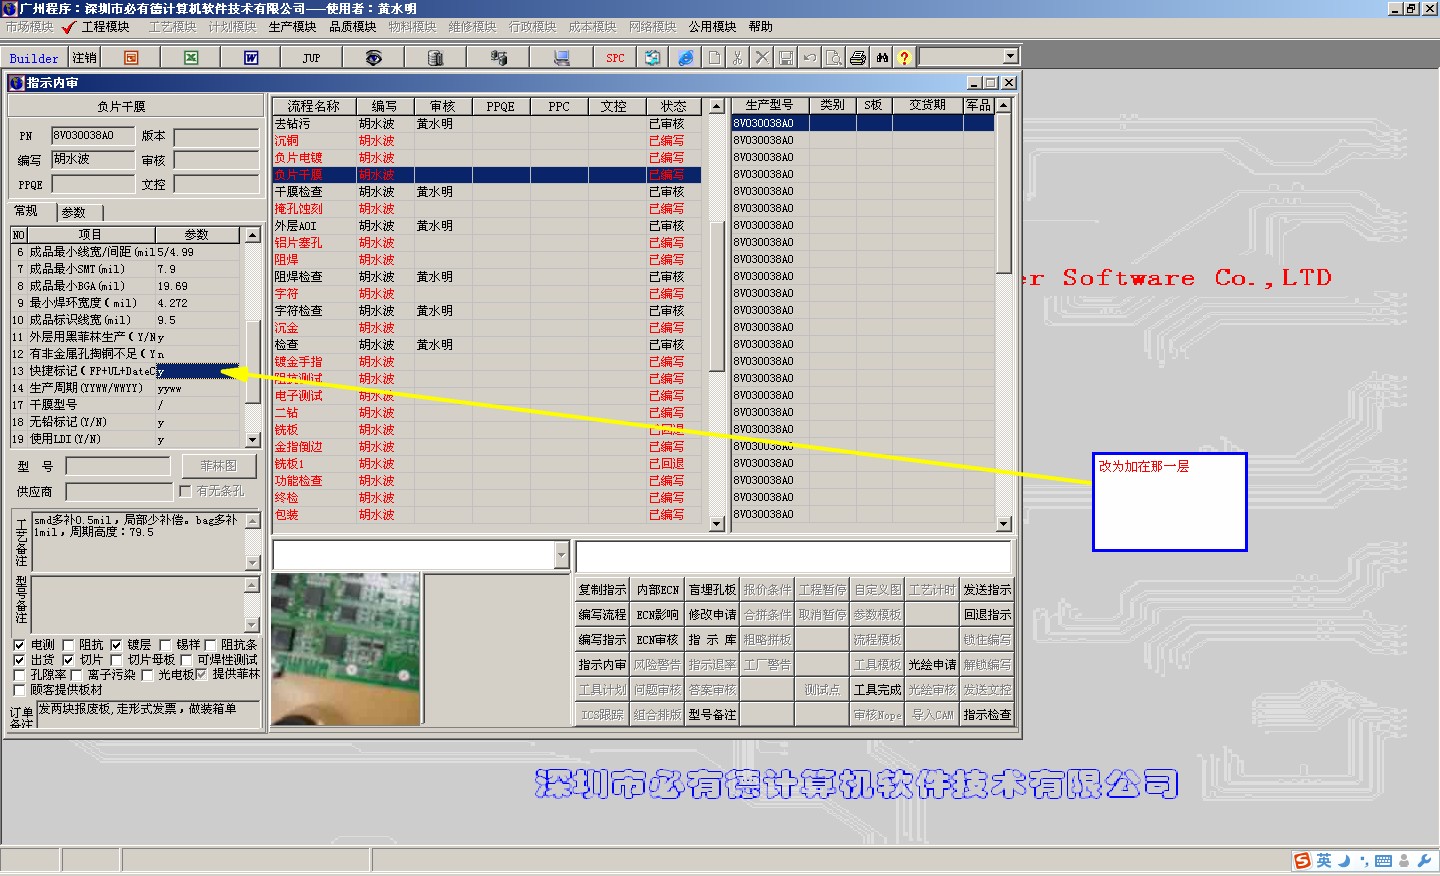Open the Internet Explorer icon in the toolbar

[685, 58]
